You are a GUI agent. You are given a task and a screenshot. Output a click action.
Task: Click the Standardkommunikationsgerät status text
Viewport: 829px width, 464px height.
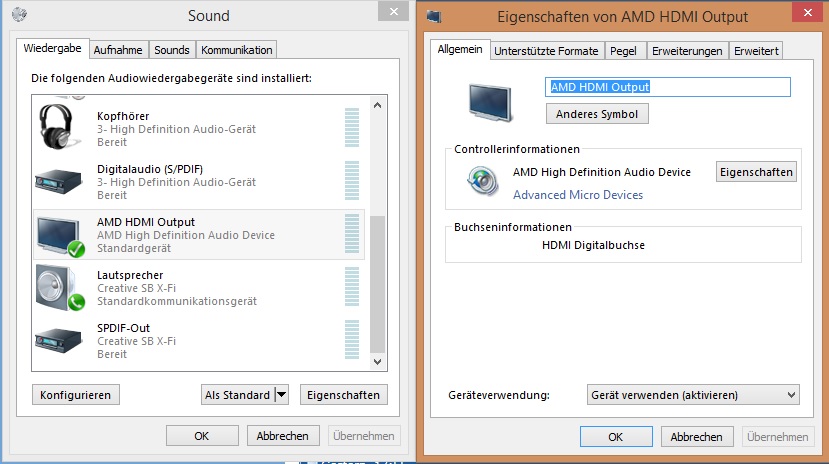point(177,301)
